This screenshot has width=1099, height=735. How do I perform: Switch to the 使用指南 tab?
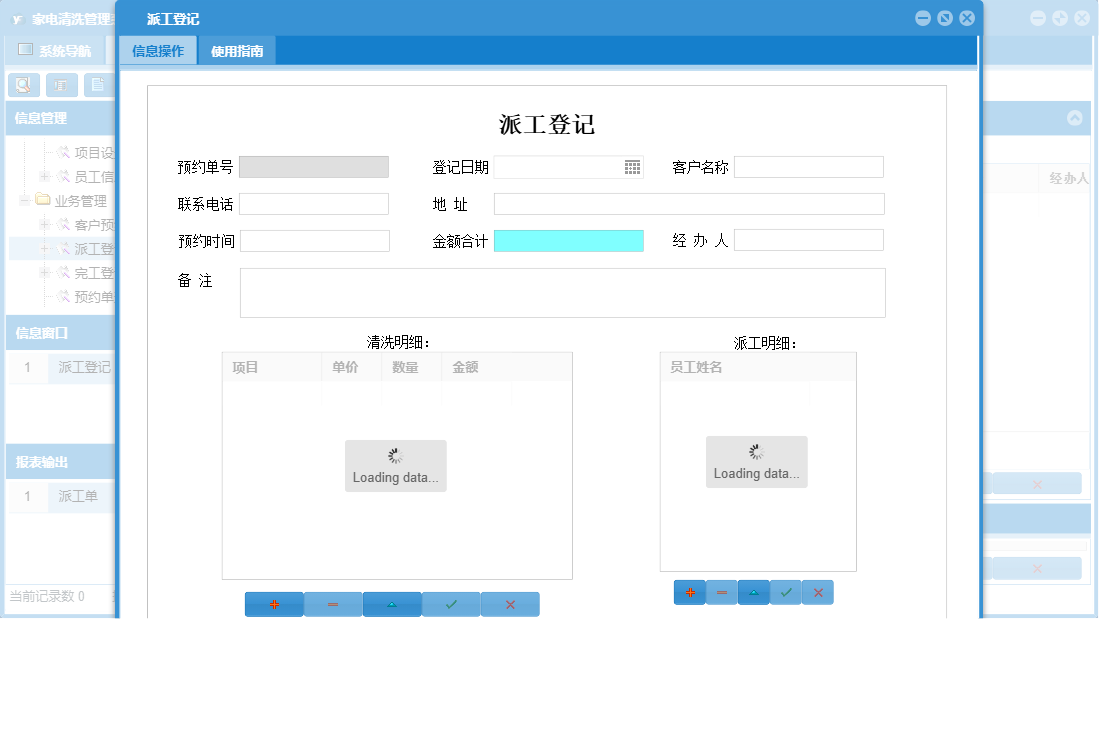237,49
